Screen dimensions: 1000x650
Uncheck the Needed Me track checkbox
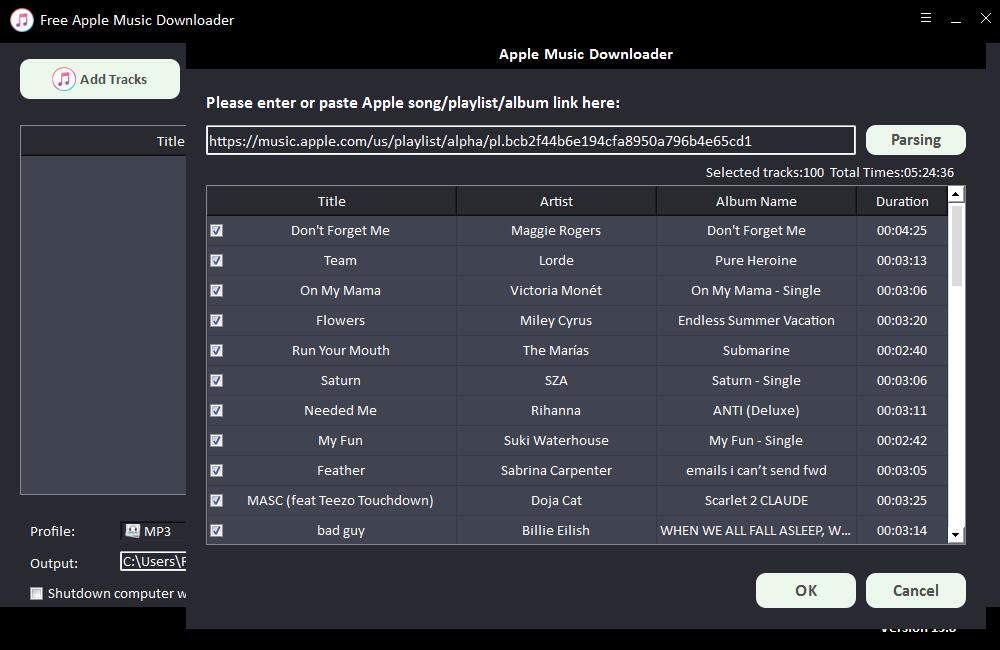pyautogui.click(x=217, y=410)
